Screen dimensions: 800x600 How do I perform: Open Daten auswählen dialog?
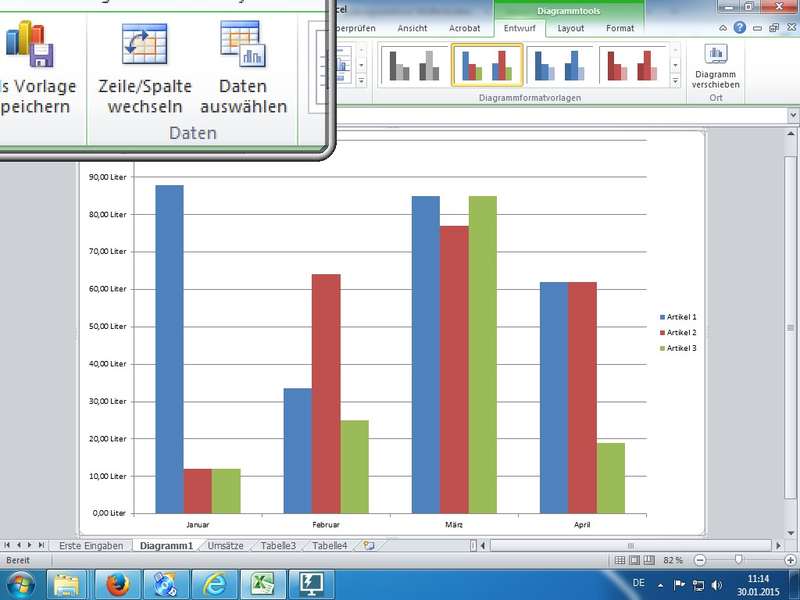(x=243, y=66)
